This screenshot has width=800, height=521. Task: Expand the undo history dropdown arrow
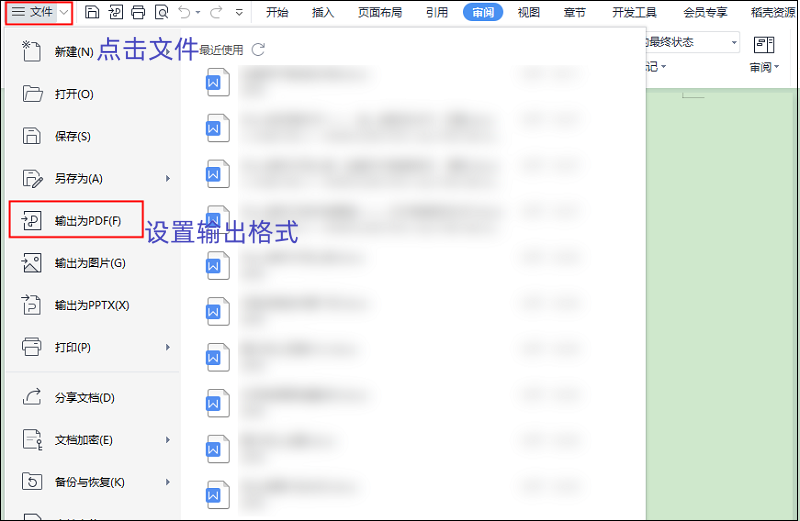198,12
